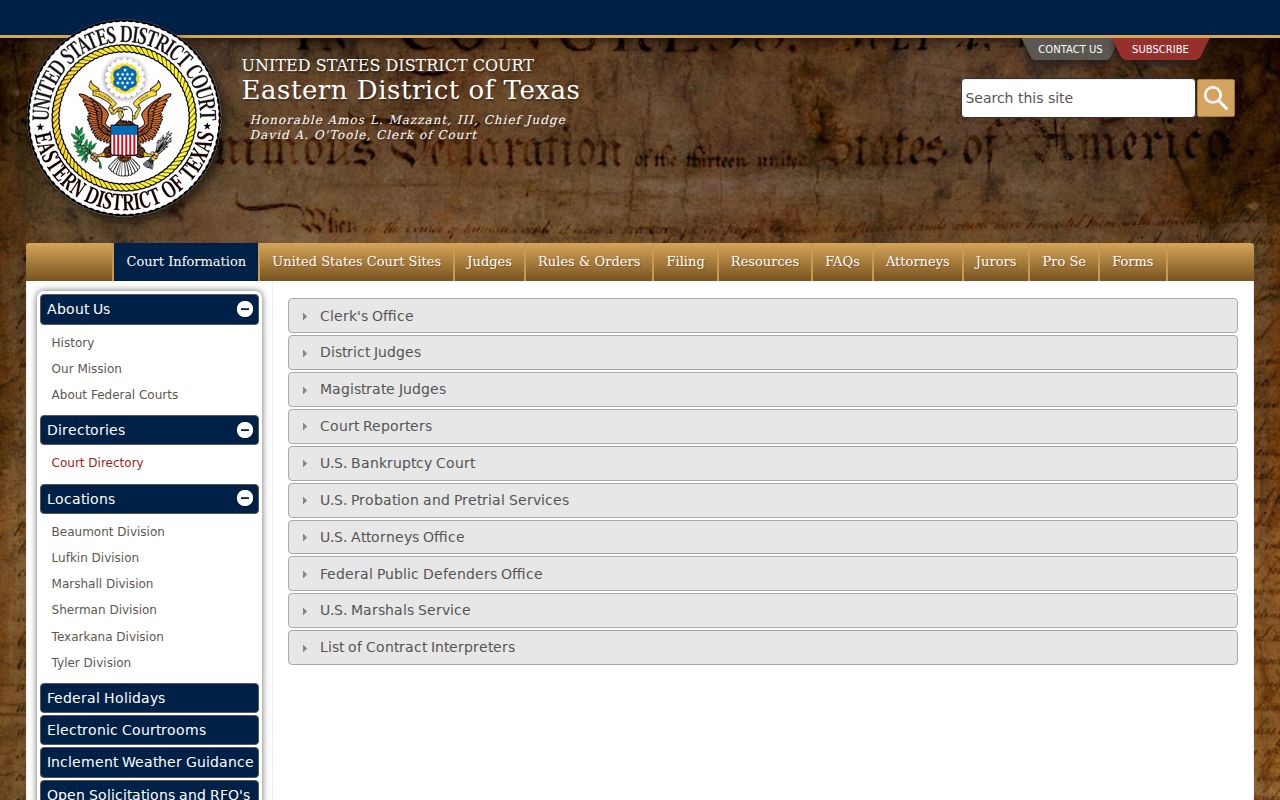The image size is (1280, 800).
Task: Expand U.S. Probation and Pretrial Services
Action: click(x=763, y=500)
